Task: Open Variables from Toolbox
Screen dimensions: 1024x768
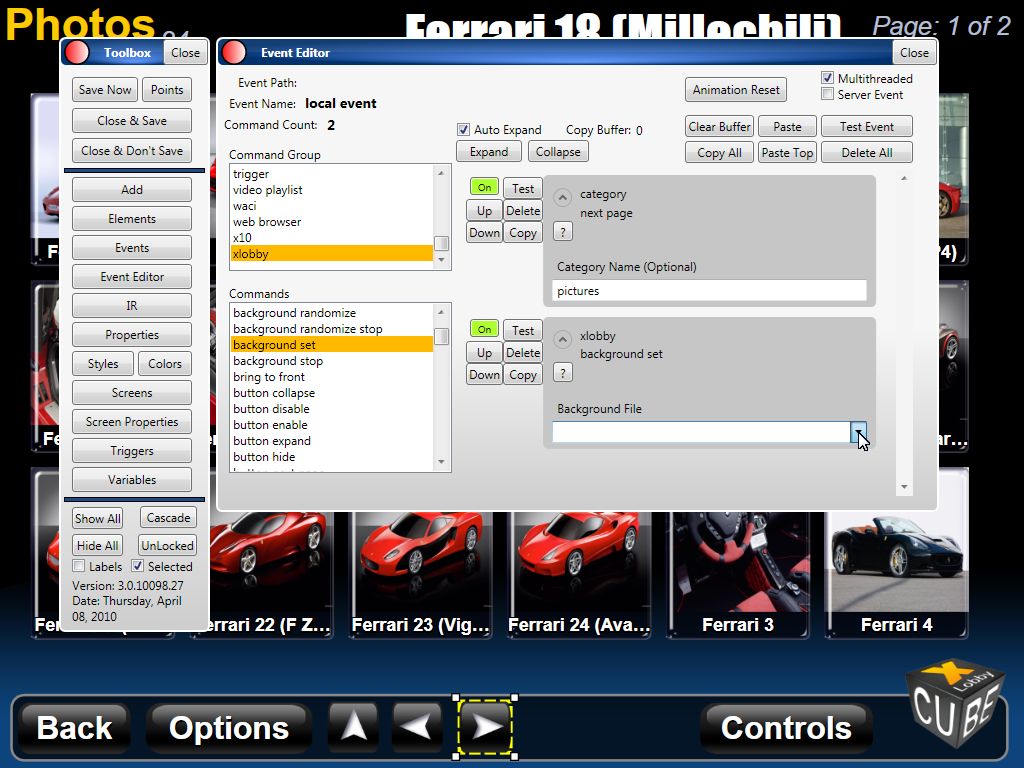Action: pyautogui.click(x=132, y=479)
